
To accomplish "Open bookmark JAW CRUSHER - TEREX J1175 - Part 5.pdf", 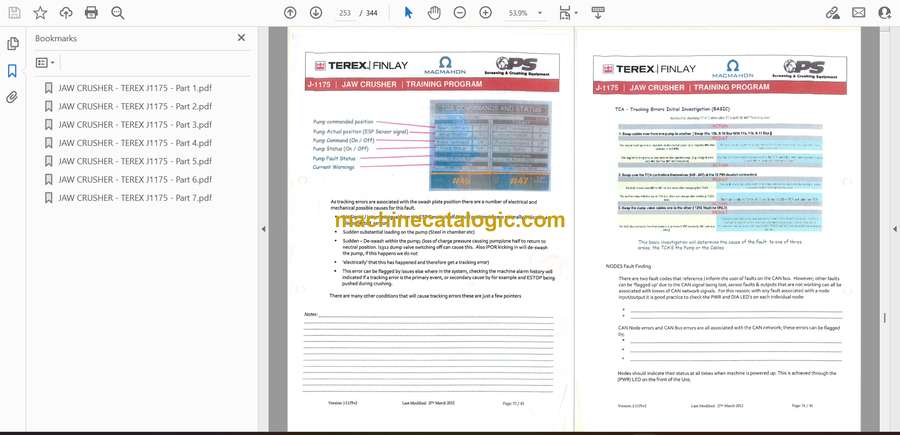I will tap(135, 161).
